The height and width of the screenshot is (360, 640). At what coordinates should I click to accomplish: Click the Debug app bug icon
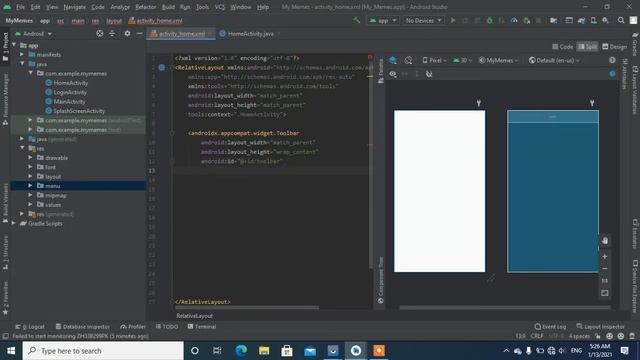(x=489, y=20)
